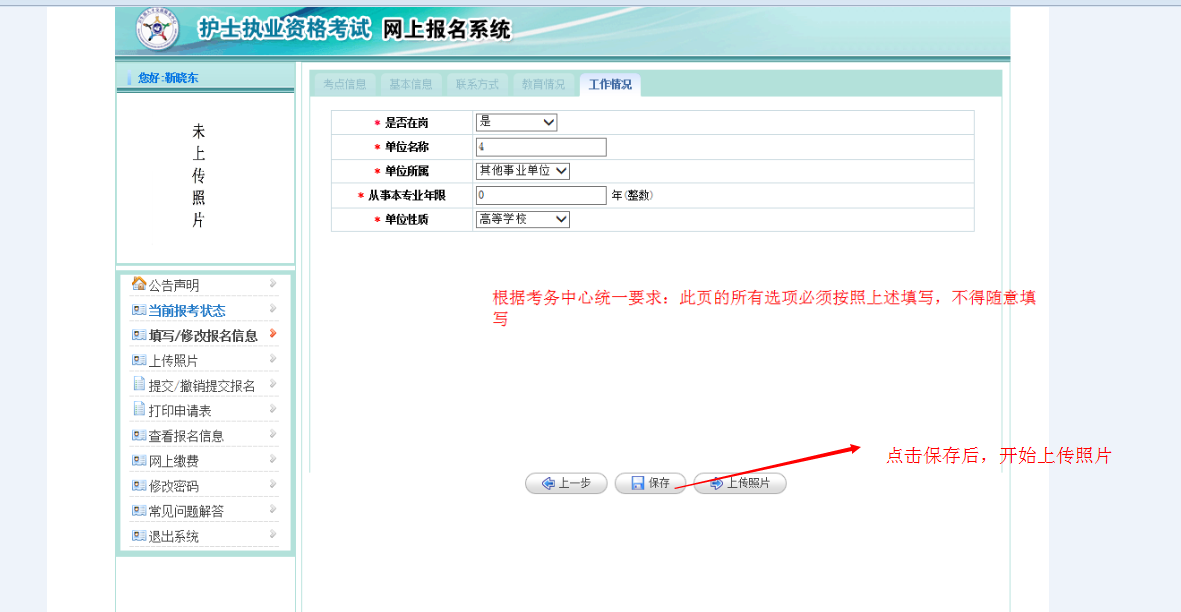Click the icon beside 网上缴费
The height and width of the screenshot is (612, 1181).
(x=139, y=460)
